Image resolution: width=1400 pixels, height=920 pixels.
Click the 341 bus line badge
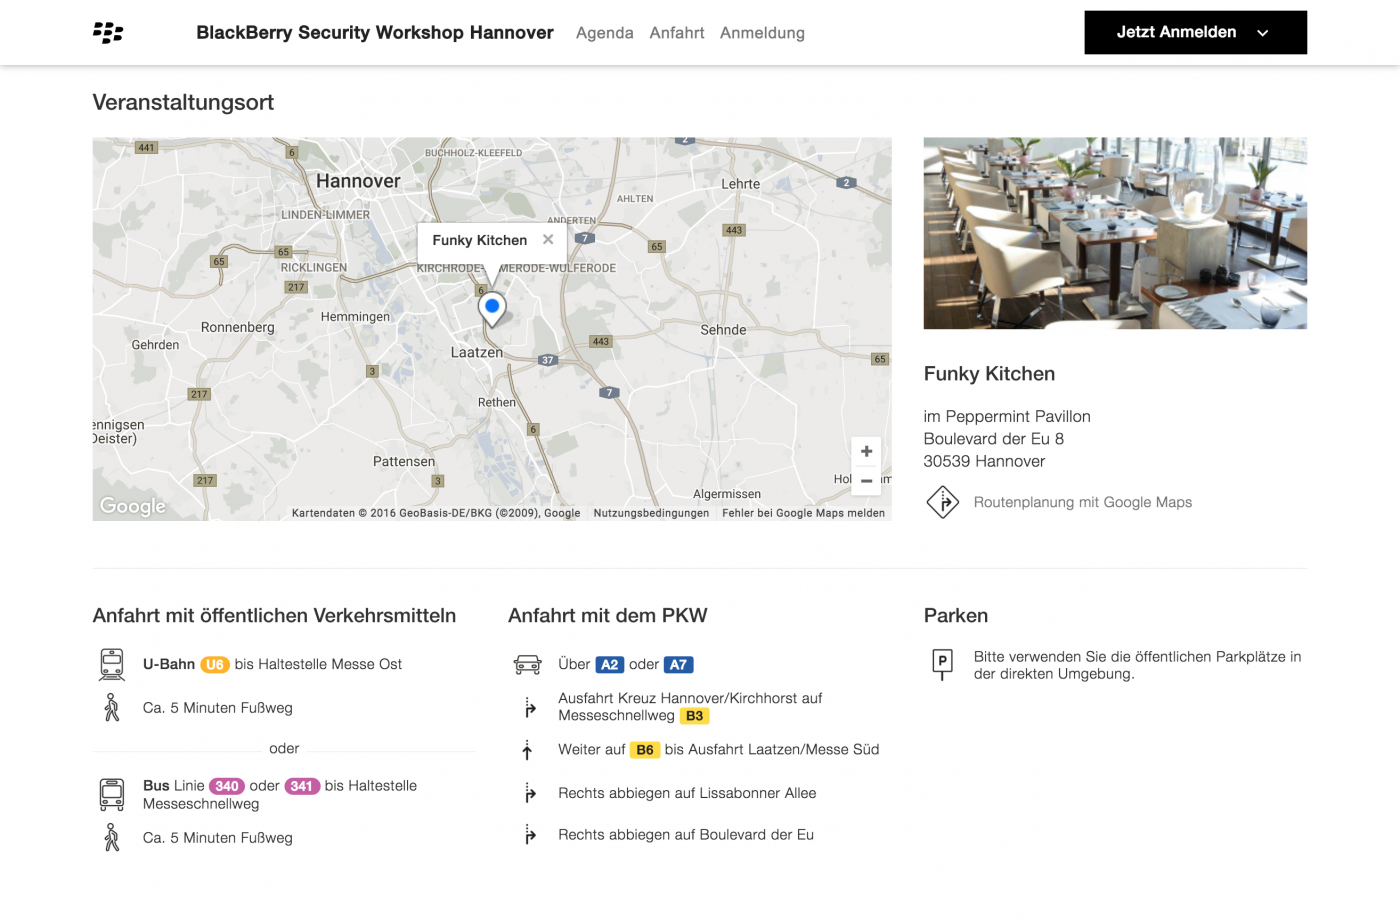tap(302, 786)
